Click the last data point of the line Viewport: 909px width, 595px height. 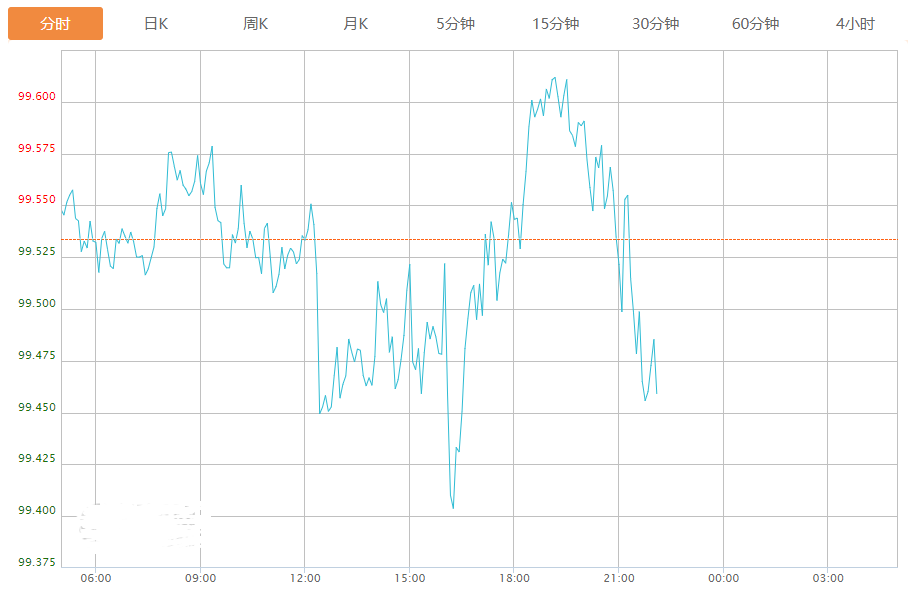(x=656, y=393)
